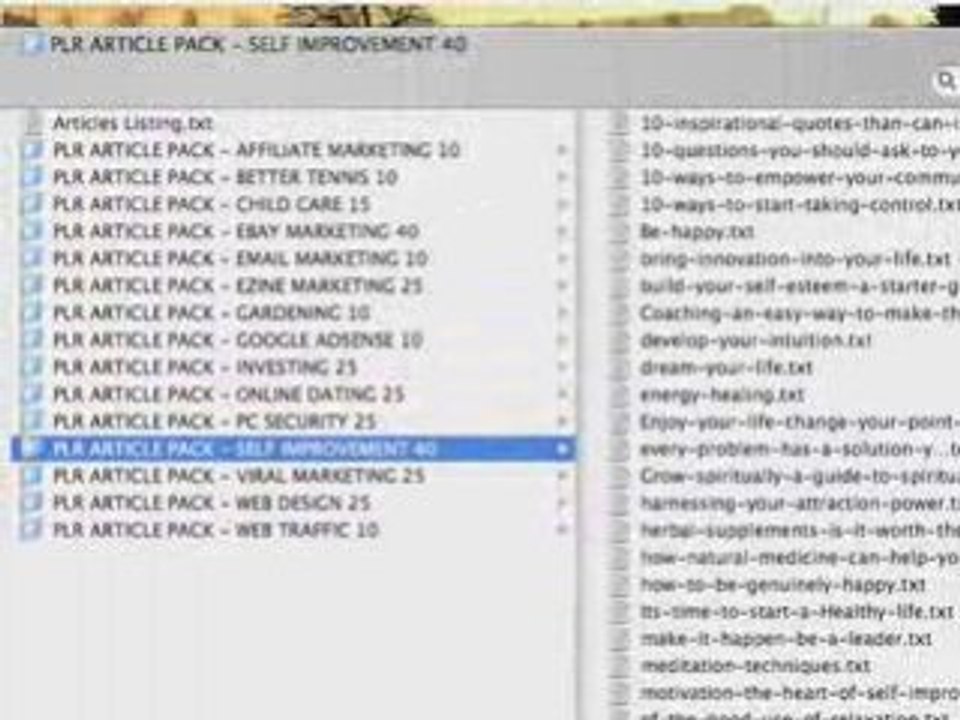Expand arrow for EBAY MARKETING 40 folder
The height and width of the screenshot is (720, 960).
coord(561,231)
